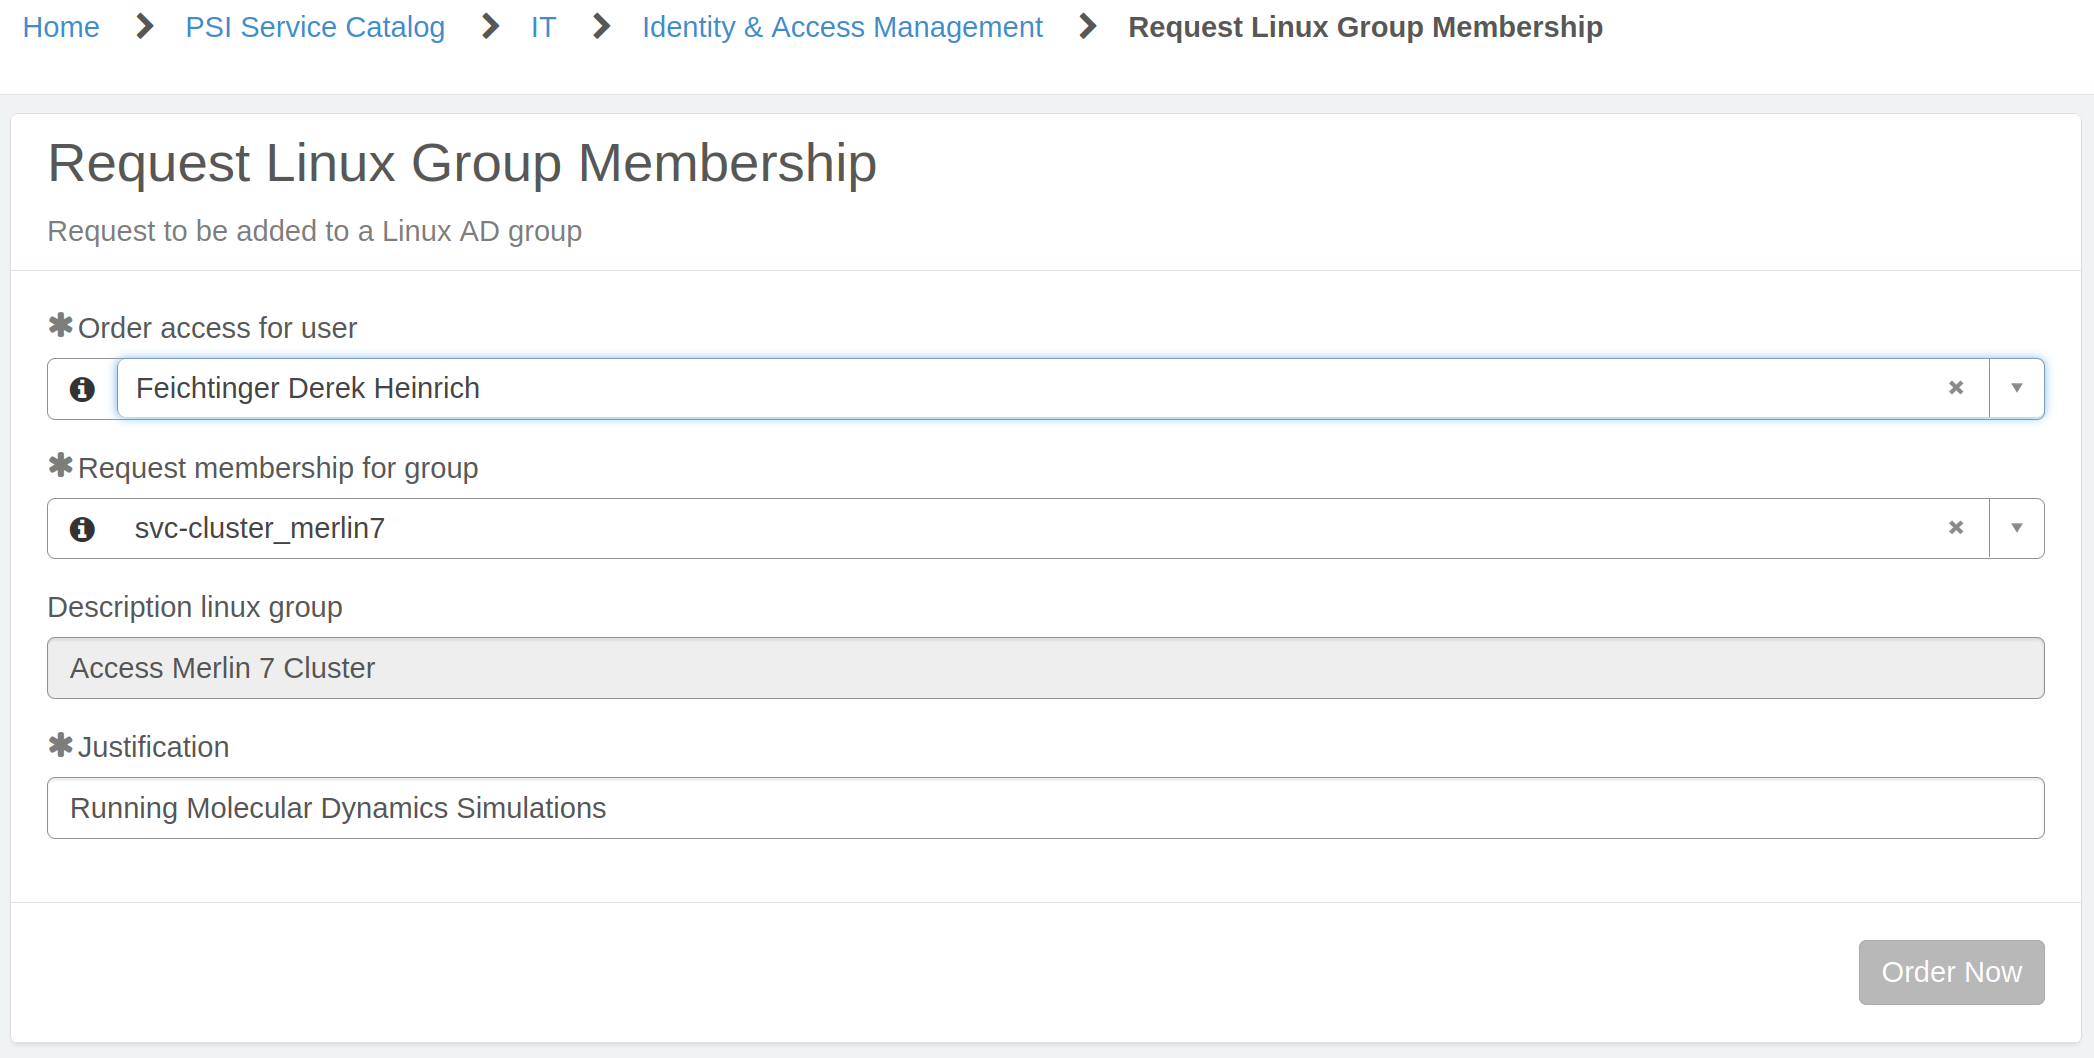
Task: Open the PSI Service Catalog breadcrumb link
Action: (x=314, y=27)
